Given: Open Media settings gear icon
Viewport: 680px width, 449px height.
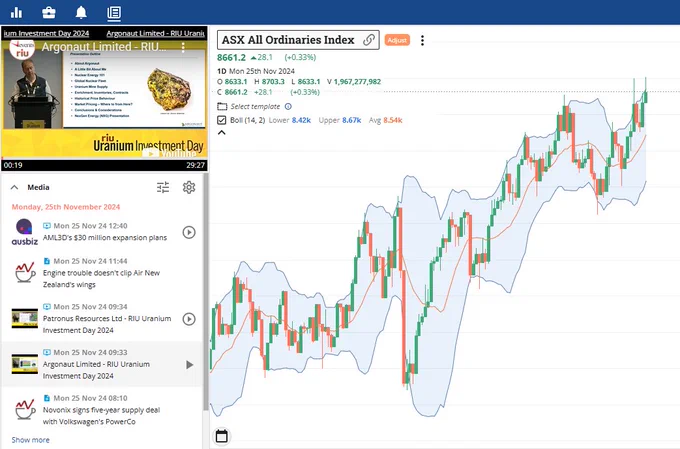Looking at the screenshot, I should [189, 187].
